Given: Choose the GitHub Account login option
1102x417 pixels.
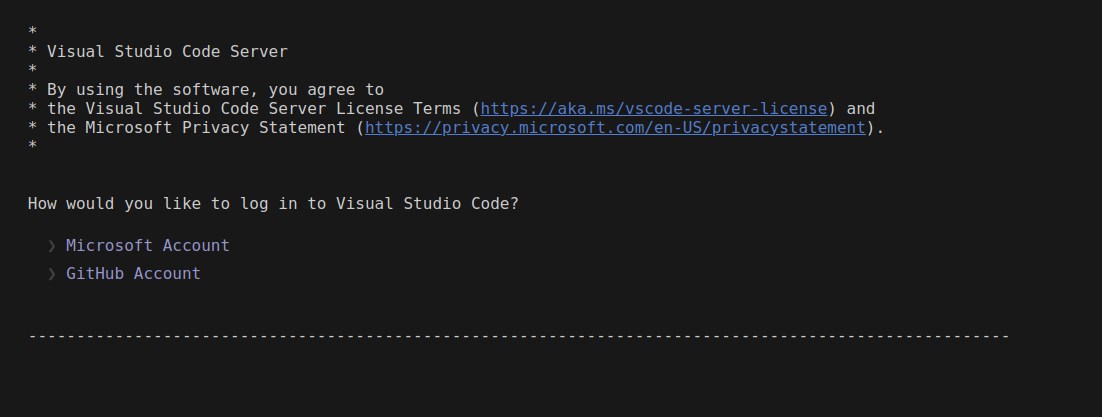Looking at the screenshot, I should [133, 273].
